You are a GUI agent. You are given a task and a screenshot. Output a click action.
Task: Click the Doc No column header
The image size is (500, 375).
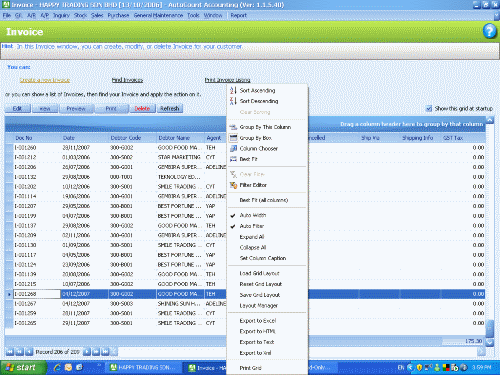click(37, 138)
